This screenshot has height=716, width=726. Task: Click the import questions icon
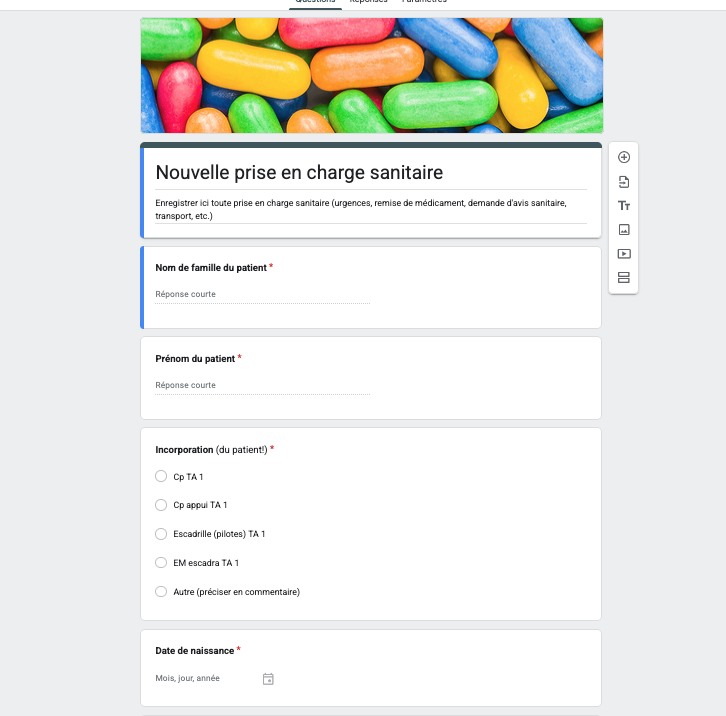[x=624, y=181]
